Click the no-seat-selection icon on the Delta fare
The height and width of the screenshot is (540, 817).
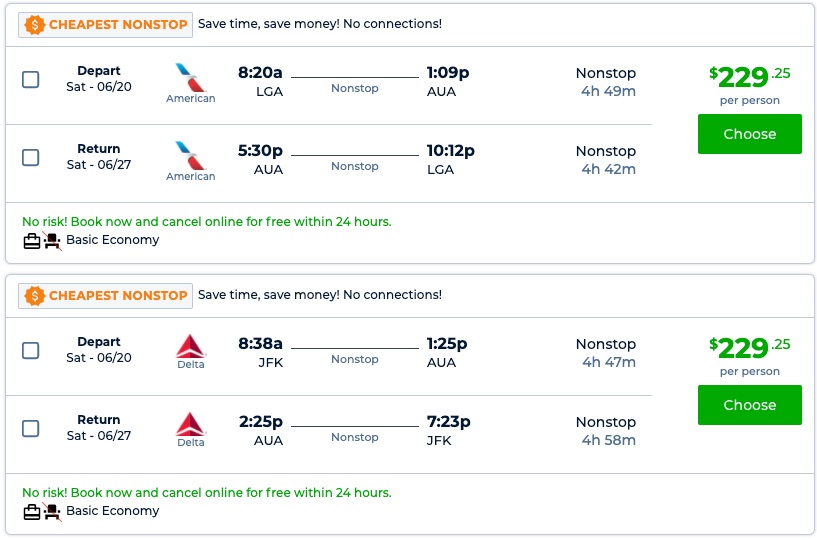(52, 512)
